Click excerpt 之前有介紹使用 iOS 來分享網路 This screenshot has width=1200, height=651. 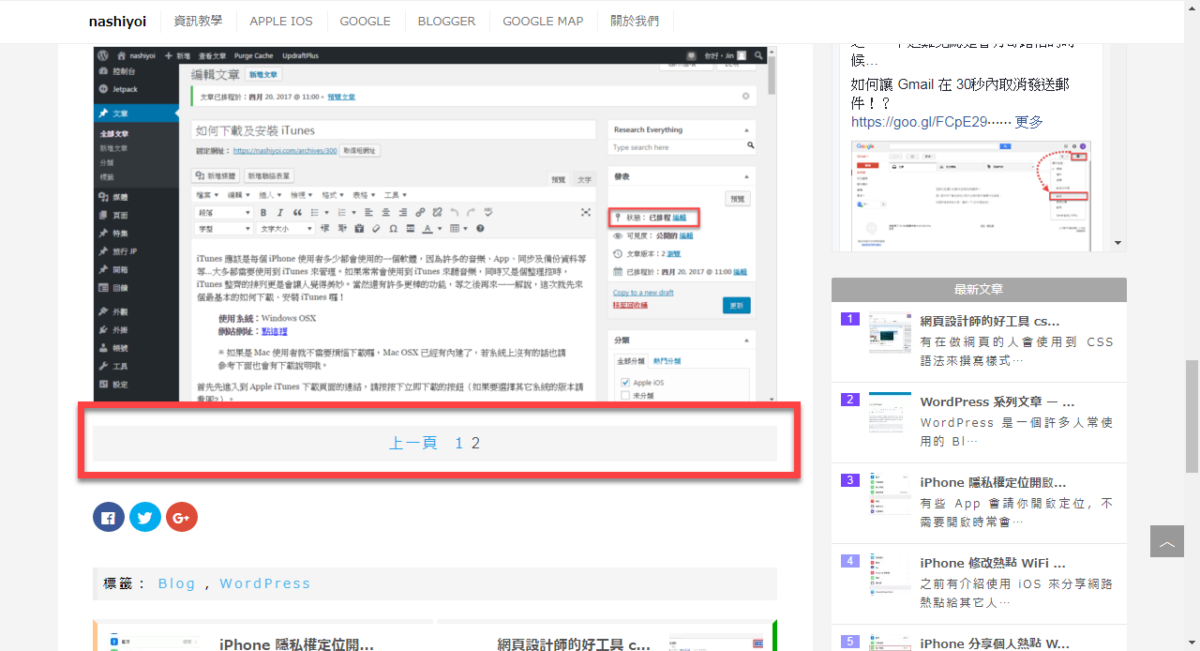[1016, 592]
